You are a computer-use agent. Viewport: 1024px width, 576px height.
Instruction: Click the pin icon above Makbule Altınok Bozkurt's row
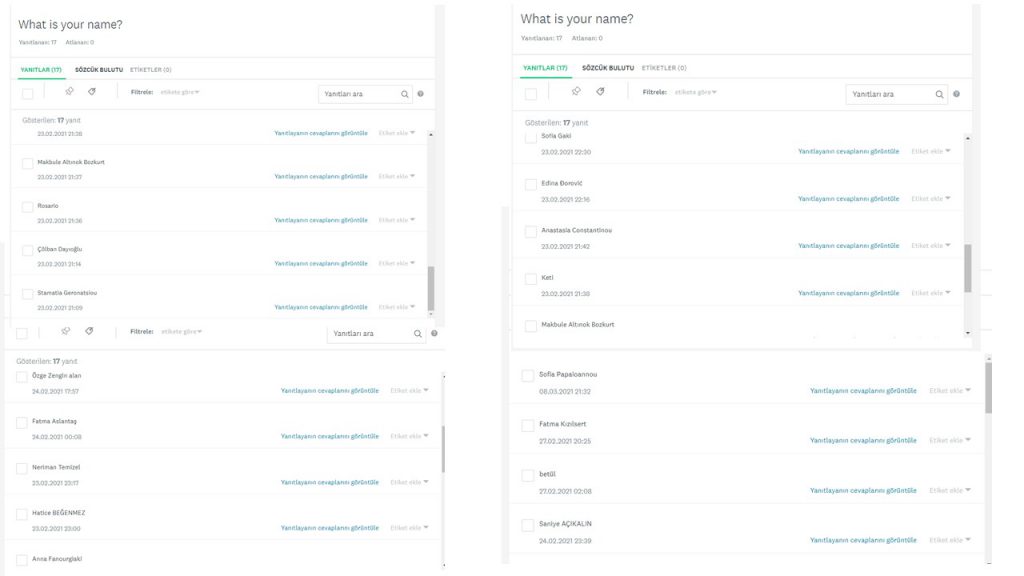click(x=70, y=91)
